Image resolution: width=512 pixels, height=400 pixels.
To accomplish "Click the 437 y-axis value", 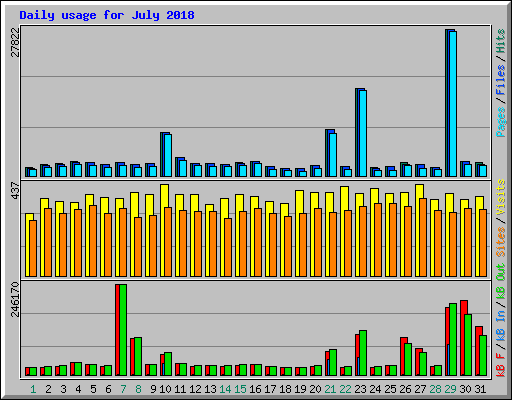I will (x=15, y=191).
